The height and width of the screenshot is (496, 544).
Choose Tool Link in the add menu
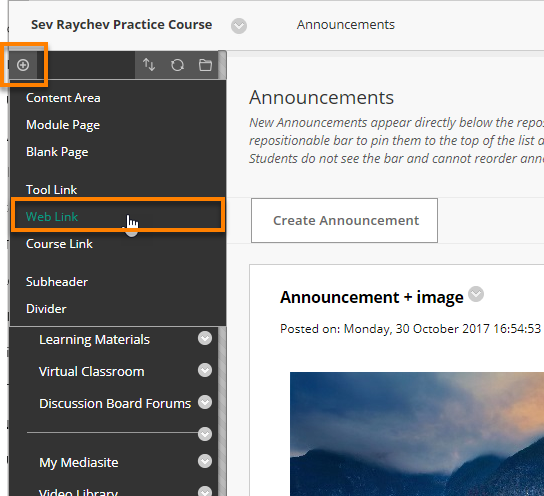click(51, 190)
